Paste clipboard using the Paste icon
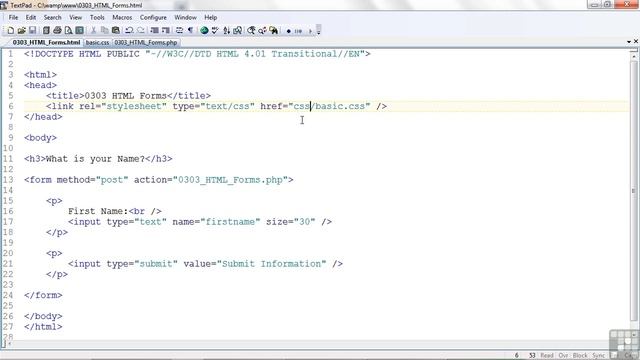This screenshot has width=640, height=360. click(116, 31)
